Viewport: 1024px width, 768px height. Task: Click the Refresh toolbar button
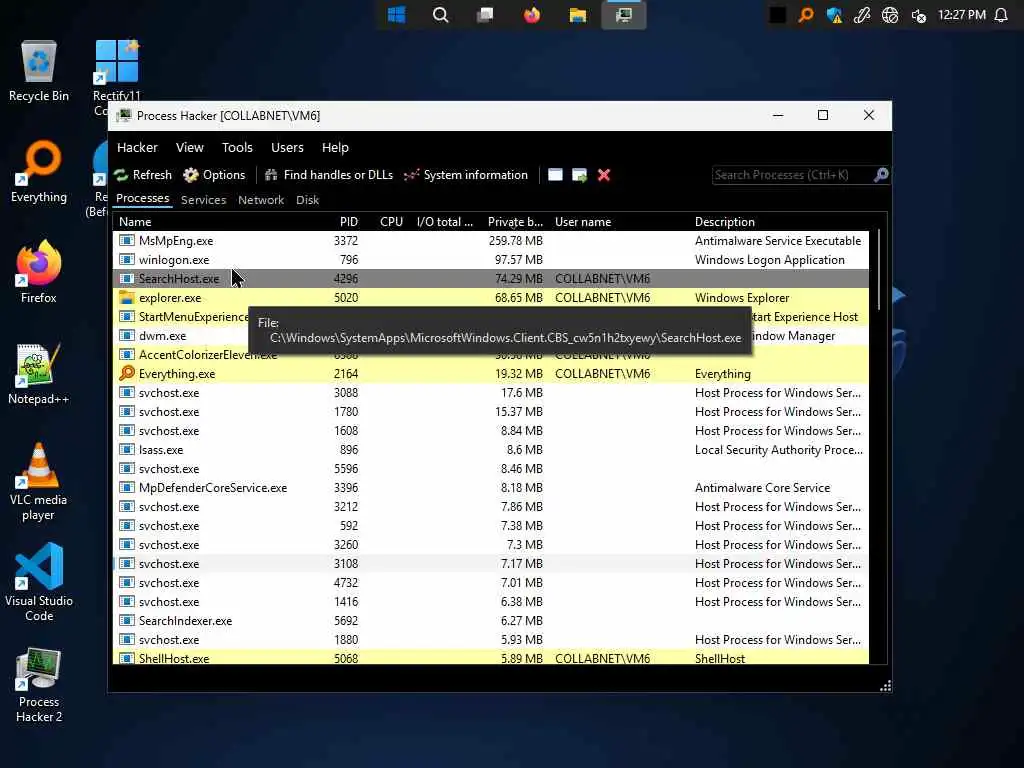point(143,175)
